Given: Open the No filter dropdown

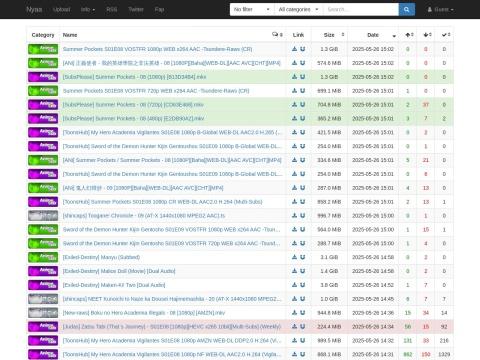Looking at the screenshot, I should pyautogui.click(x=252, y=9).
